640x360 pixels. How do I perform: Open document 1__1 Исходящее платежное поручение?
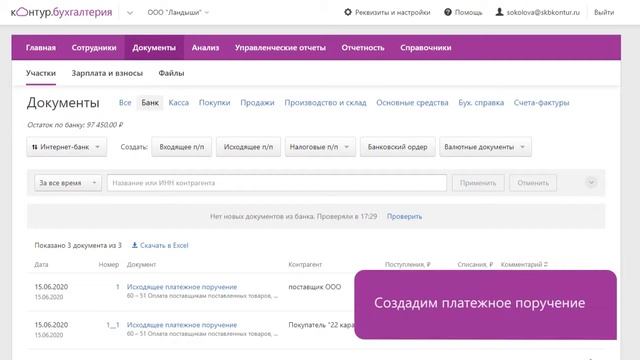click(182, 325)
